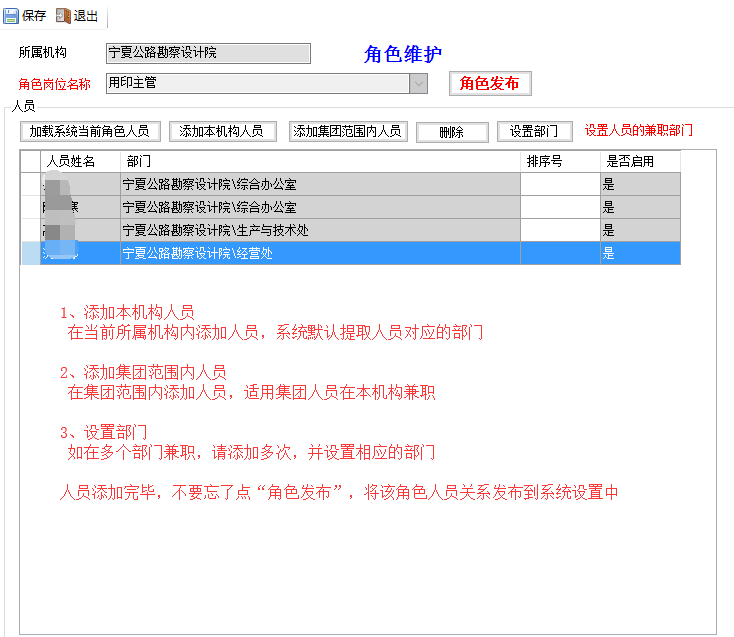Click 保存 text in toolbar
Screen dimensions: 734x637
(34, 16)
